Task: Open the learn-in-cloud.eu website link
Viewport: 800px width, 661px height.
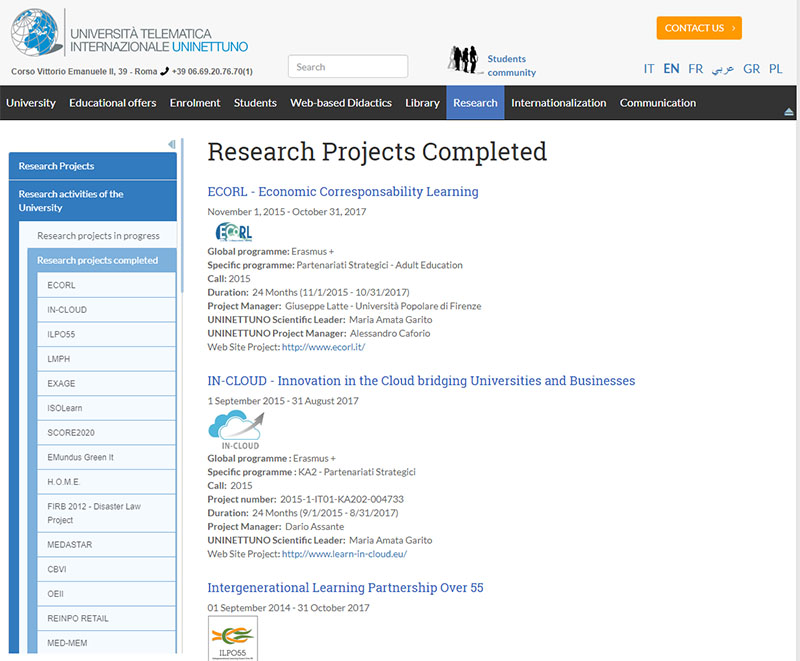Action: (x=344, y=554)
